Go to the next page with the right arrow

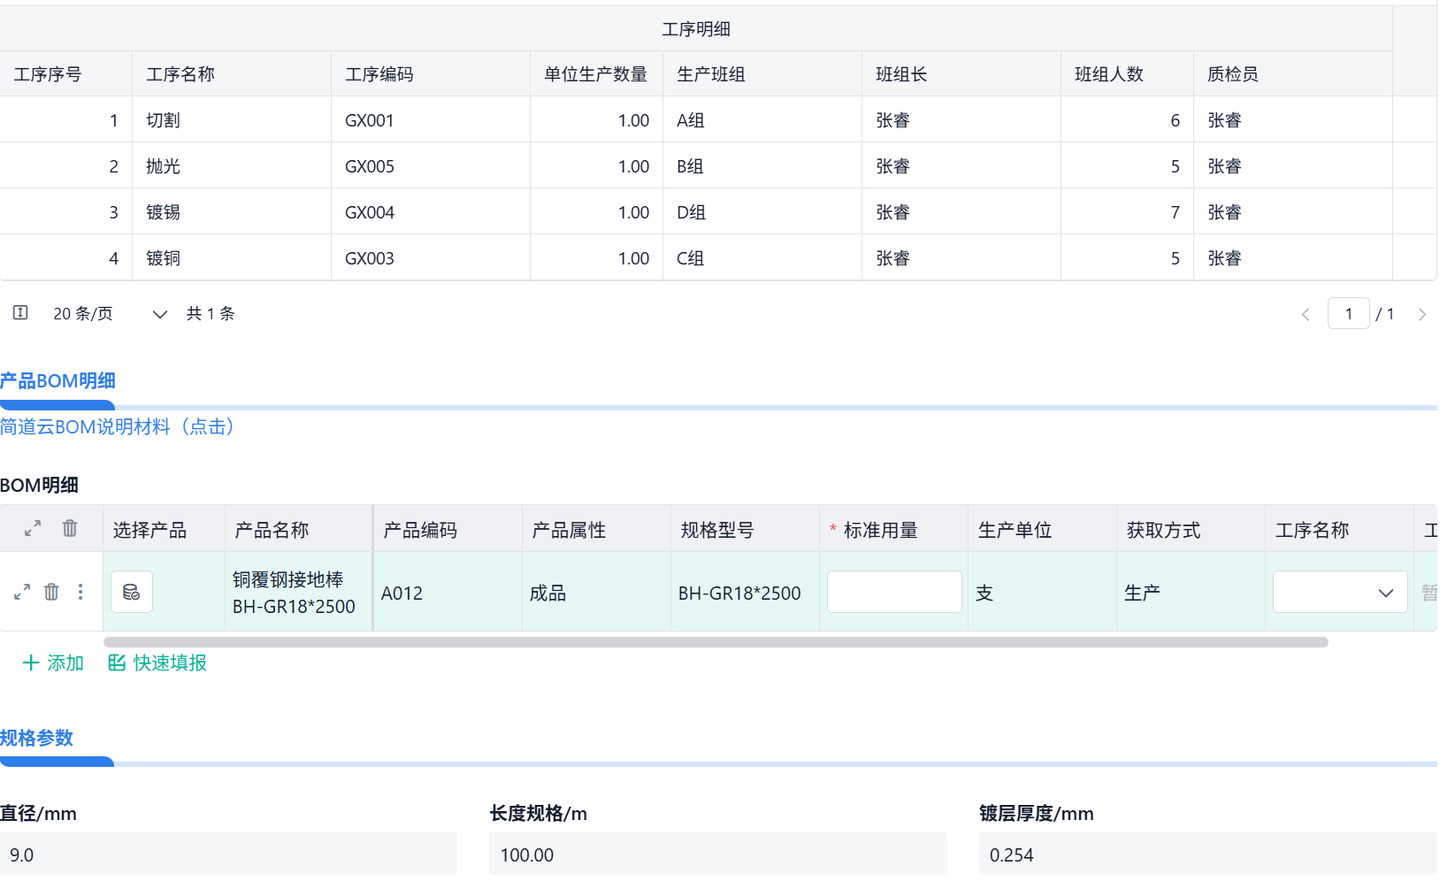[1422, 313]
